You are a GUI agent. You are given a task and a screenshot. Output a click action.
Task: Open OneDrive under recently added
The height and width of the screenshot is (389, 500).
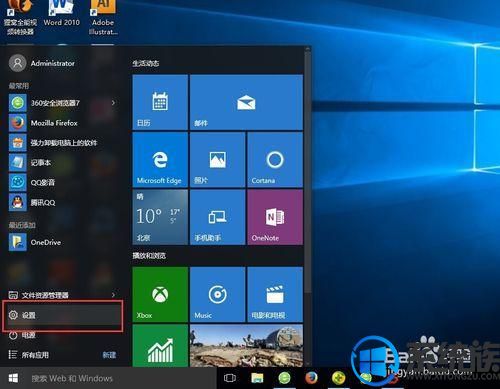point(62,242)
